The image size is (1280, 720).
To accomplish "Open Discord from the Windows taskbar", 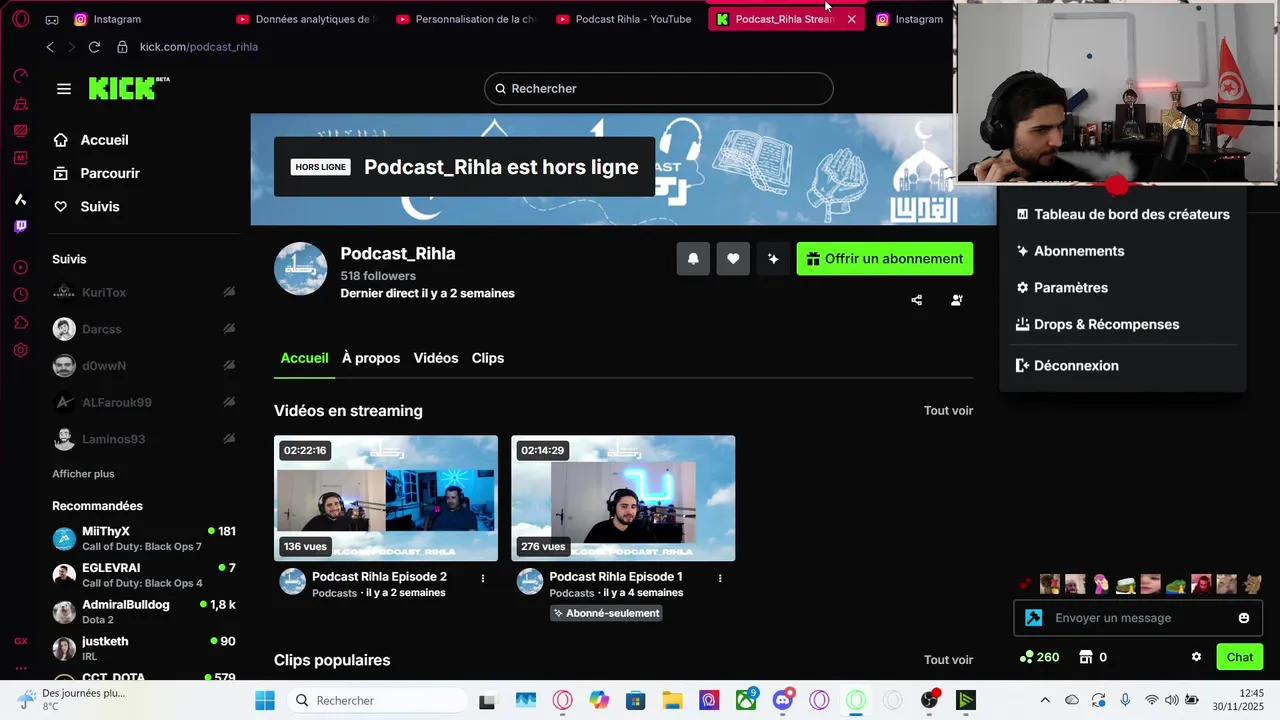I will pyautogui.click(x=783, y=700).
